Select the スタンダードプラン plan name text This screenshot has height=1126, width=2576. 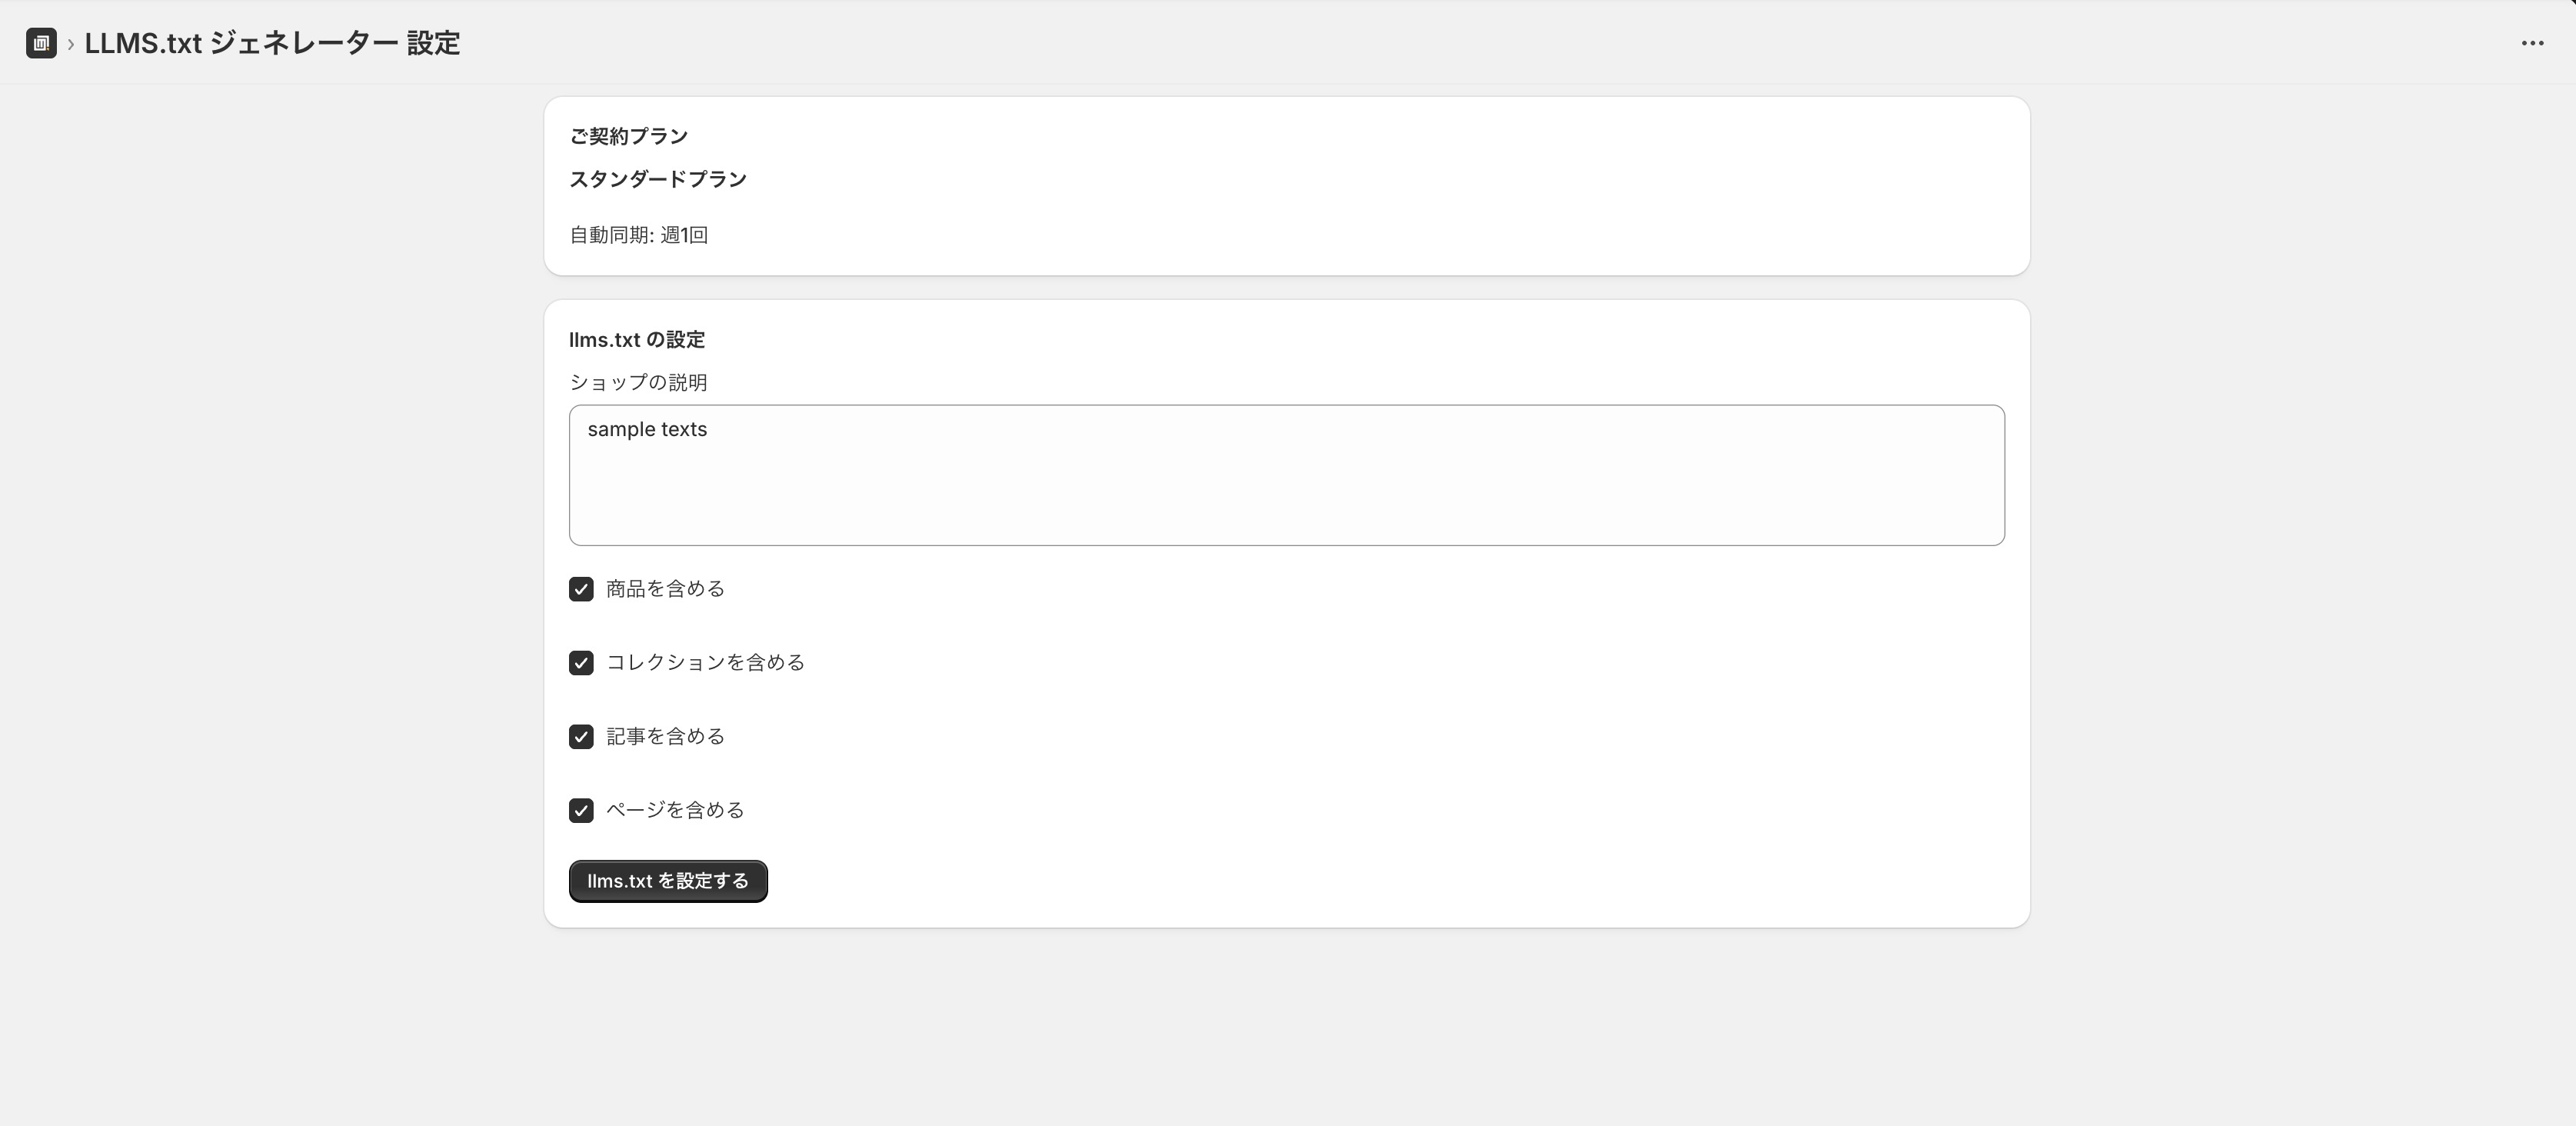[x=658, y=179]
